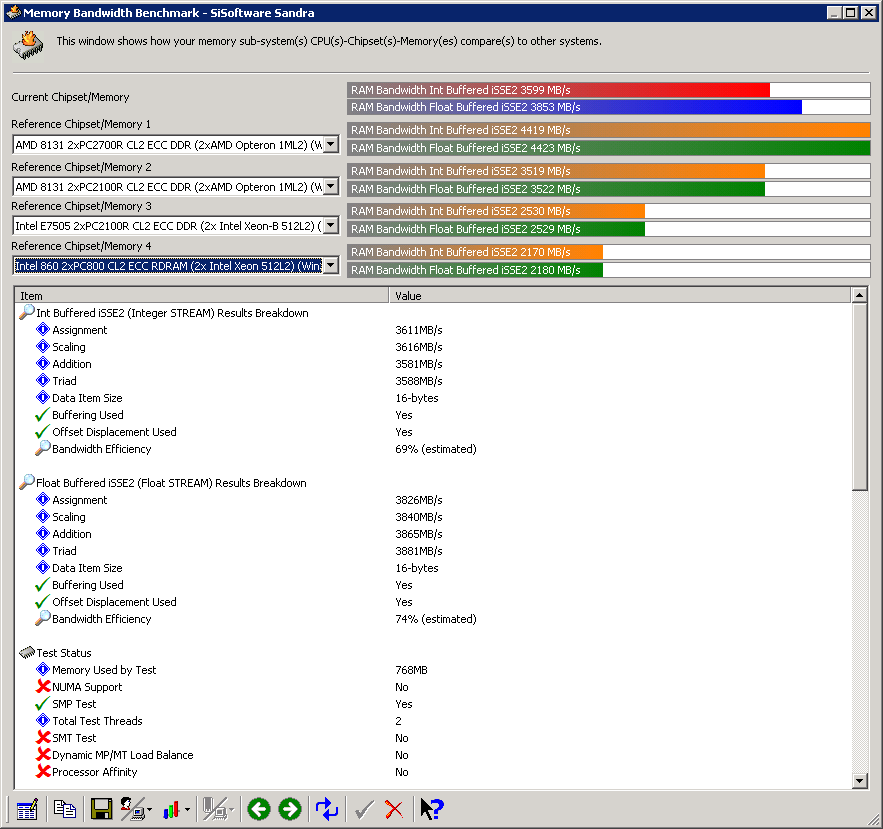Click the 3881MB/s Triad value
Image resolution: width=883 pixels, height=829 pixels.
click(418, 551)
